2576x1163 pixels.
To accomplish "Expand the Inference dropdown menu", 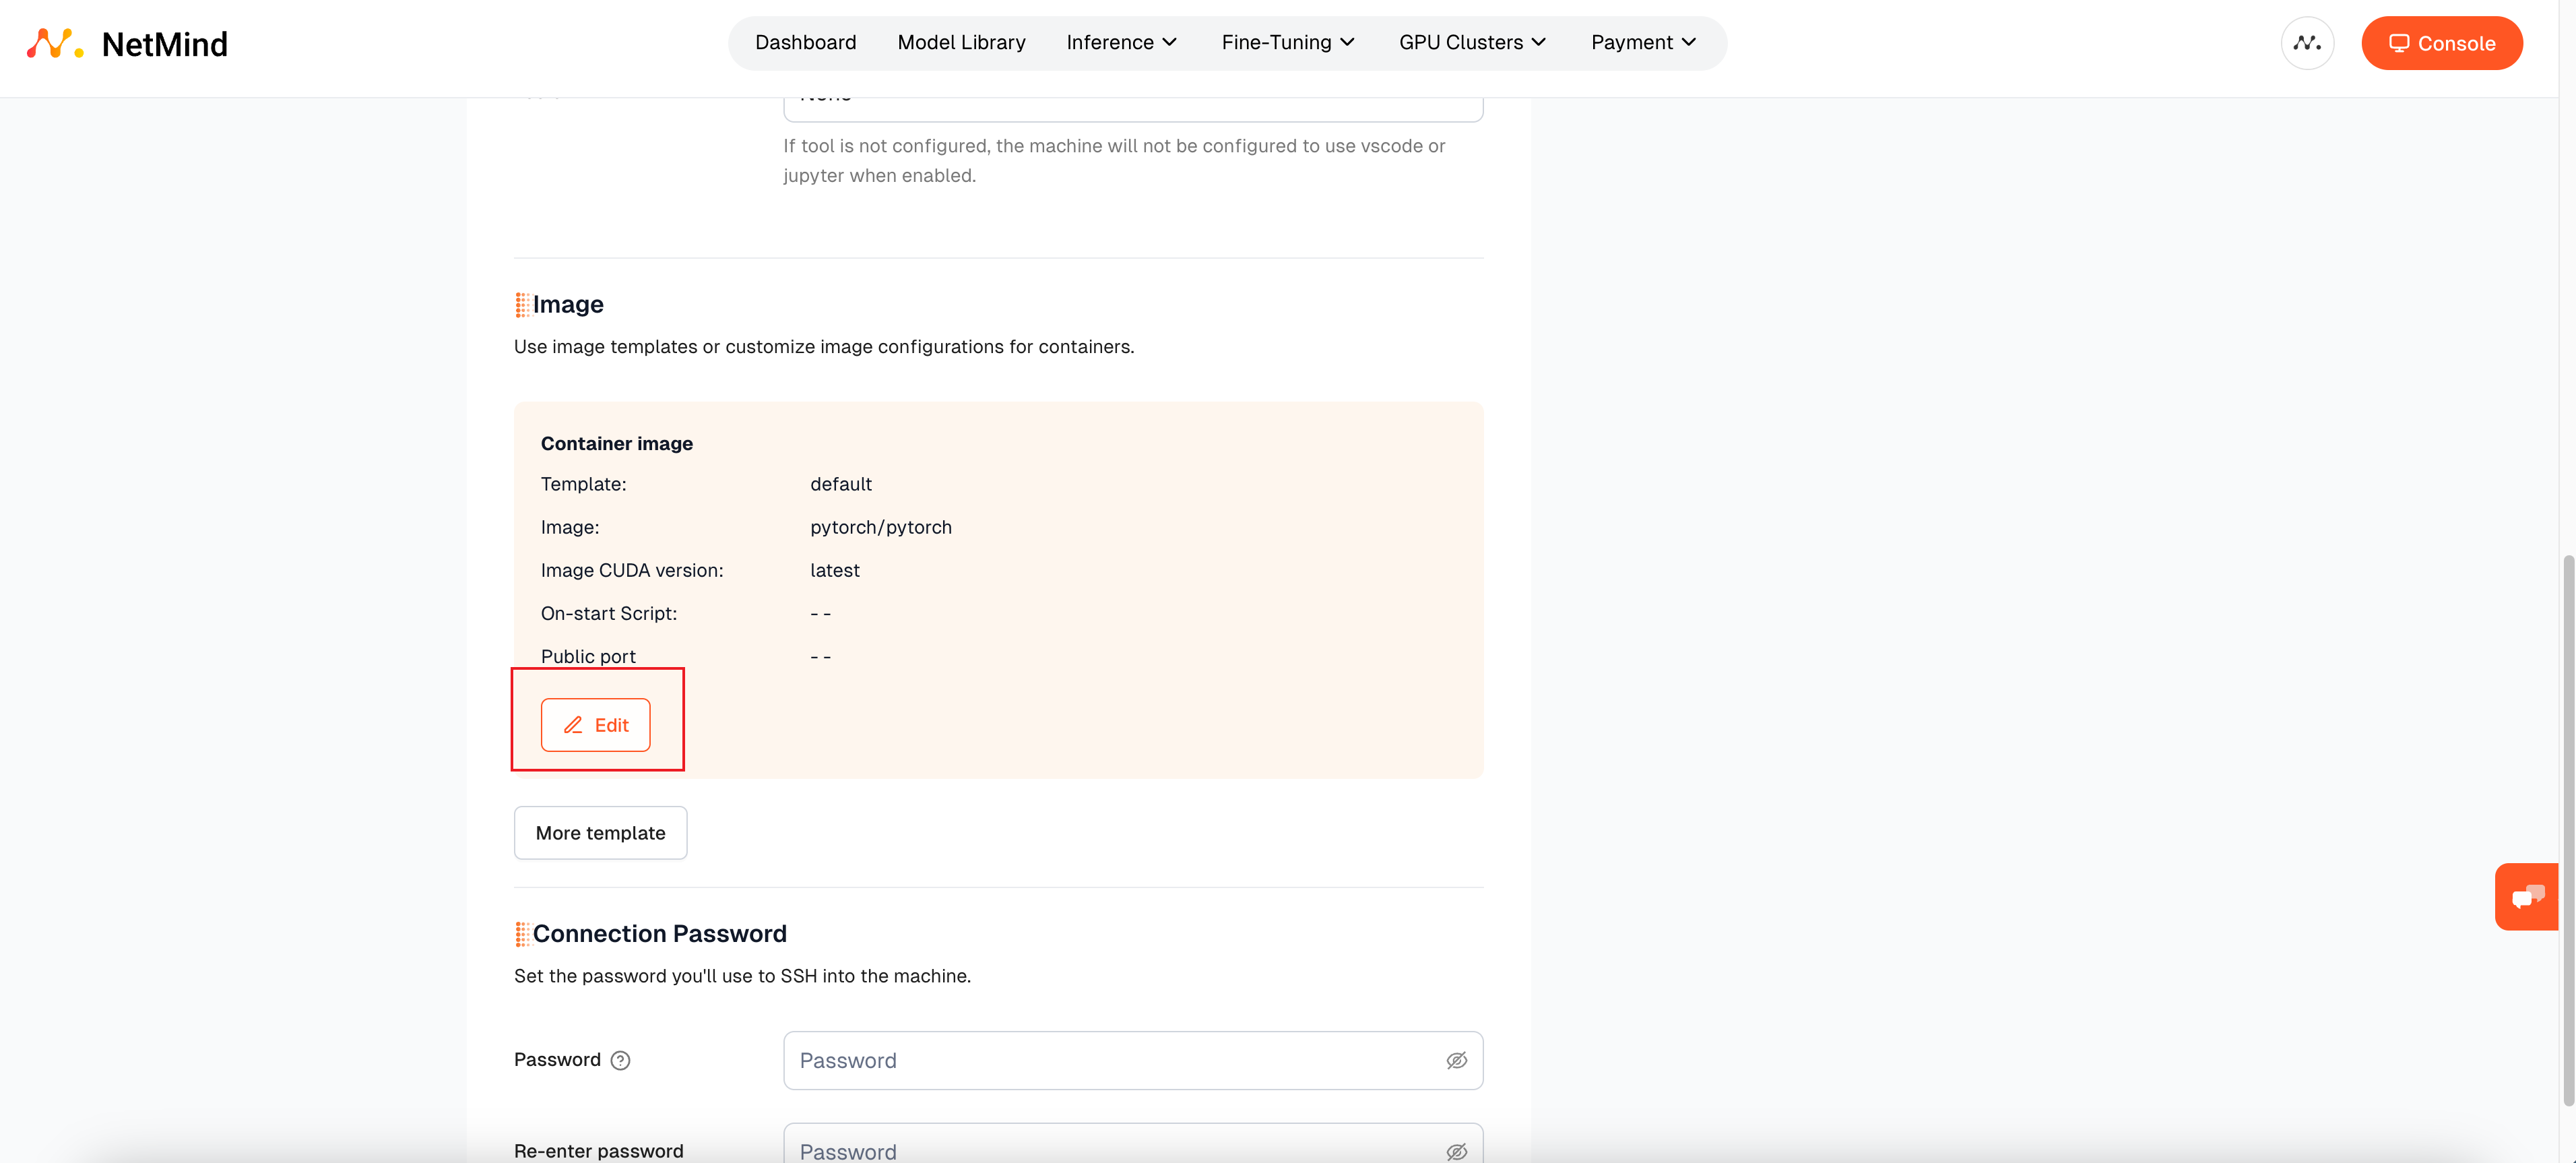I will click(1121, 42).
